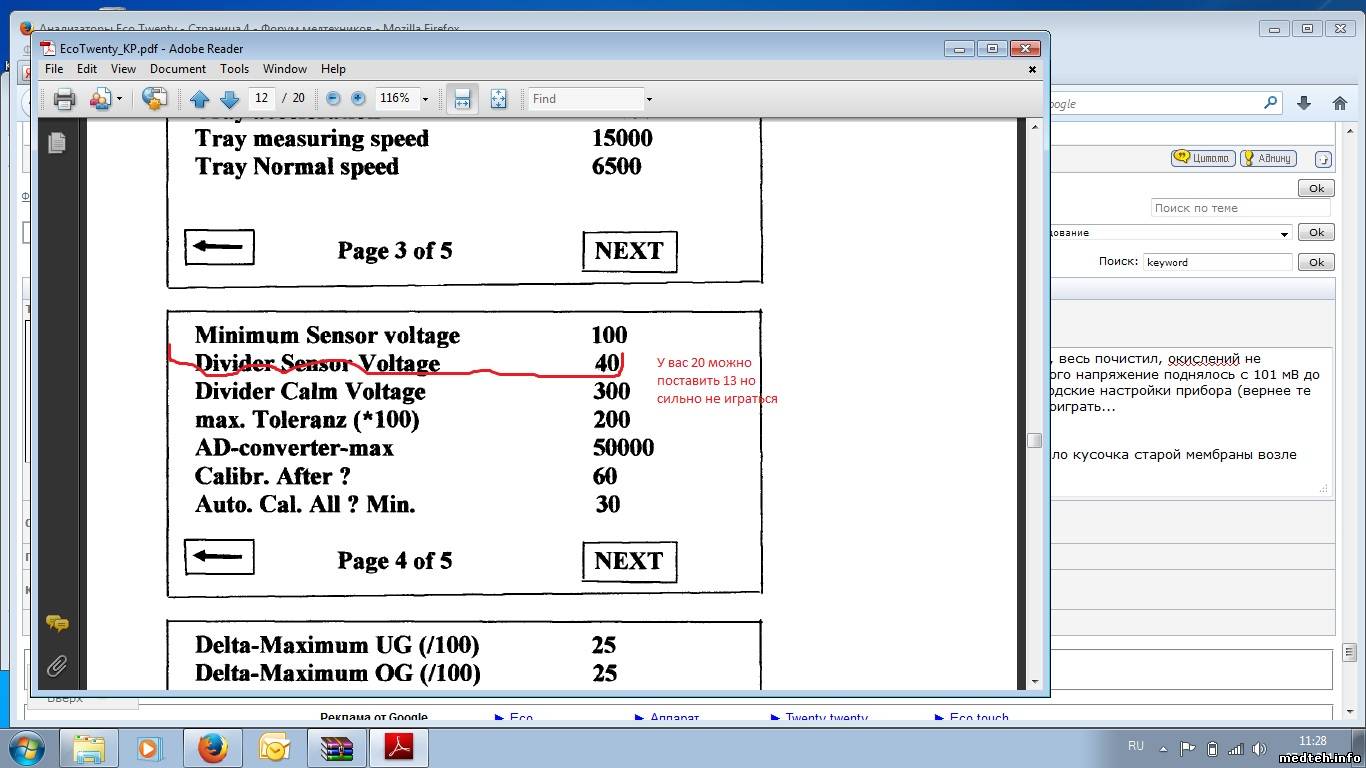Click the Adobe Reader vertical scrollbar thumb
This screenshot has width=1366, height=768.
pos(1035,440)
